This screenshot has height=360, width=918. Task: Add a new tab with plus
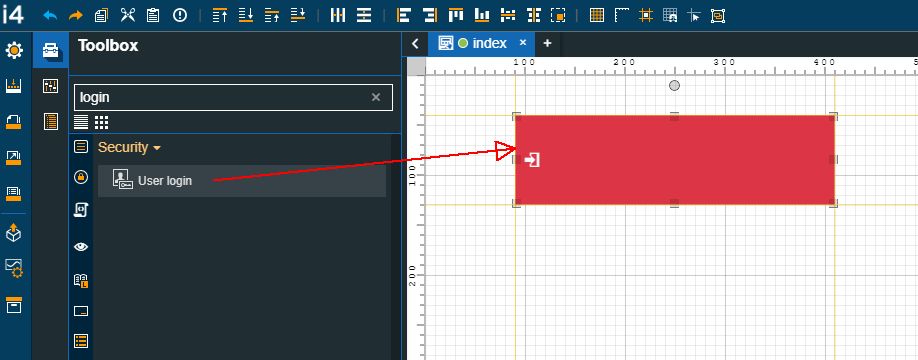click(547, 43)
